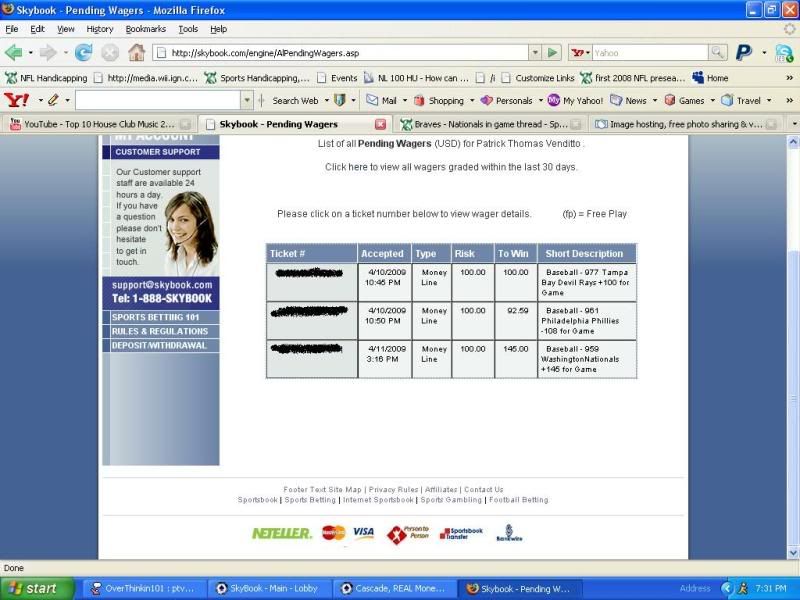
Task: Open the Help menu
Action: coord(218,29)
